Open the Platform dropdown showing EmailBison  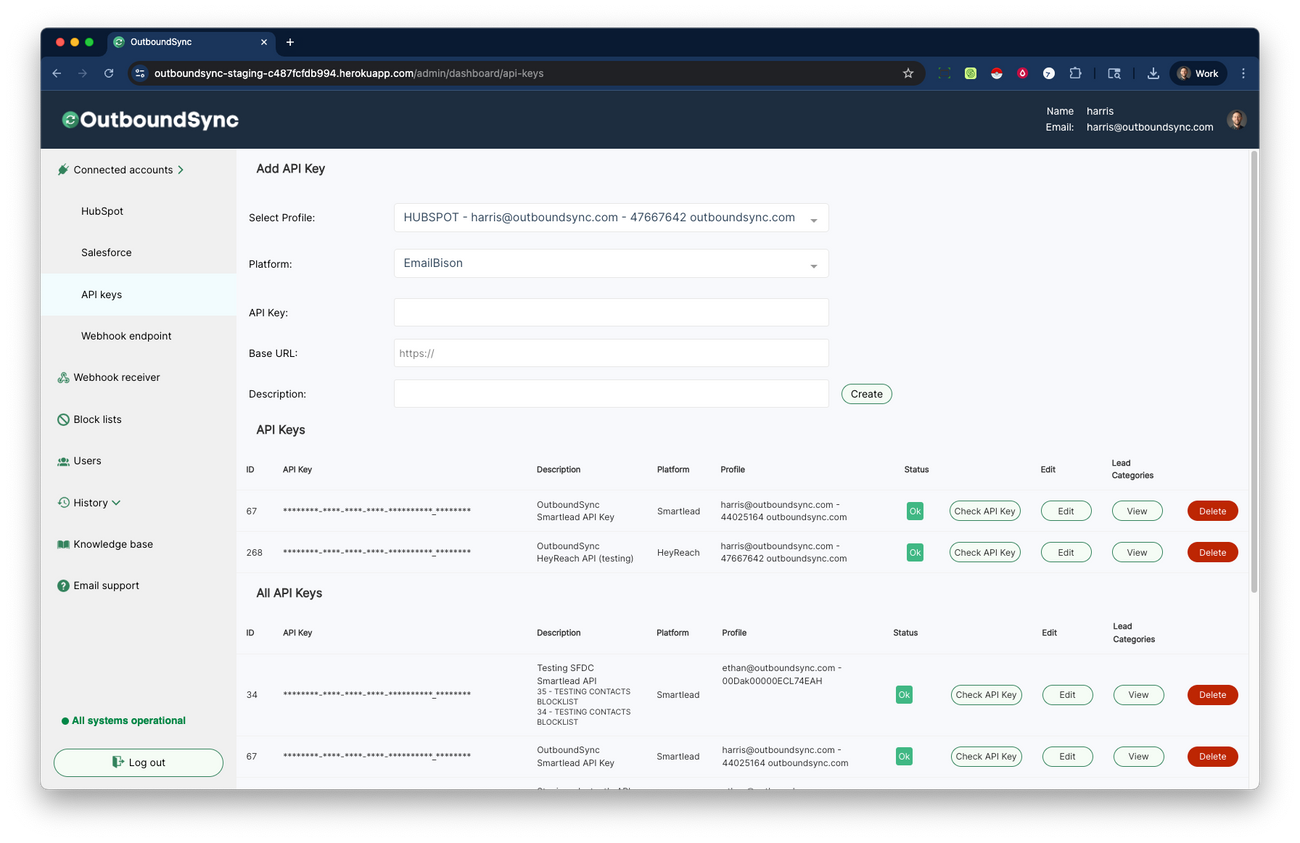pos(610,263)
